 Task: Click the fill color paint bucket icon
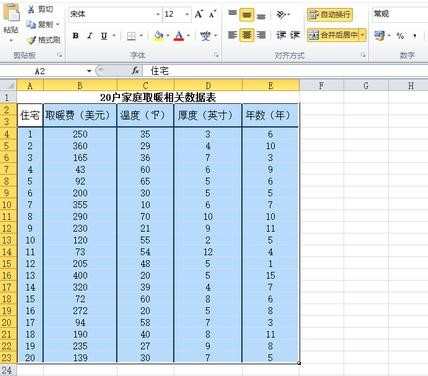(x=159, y=36)
